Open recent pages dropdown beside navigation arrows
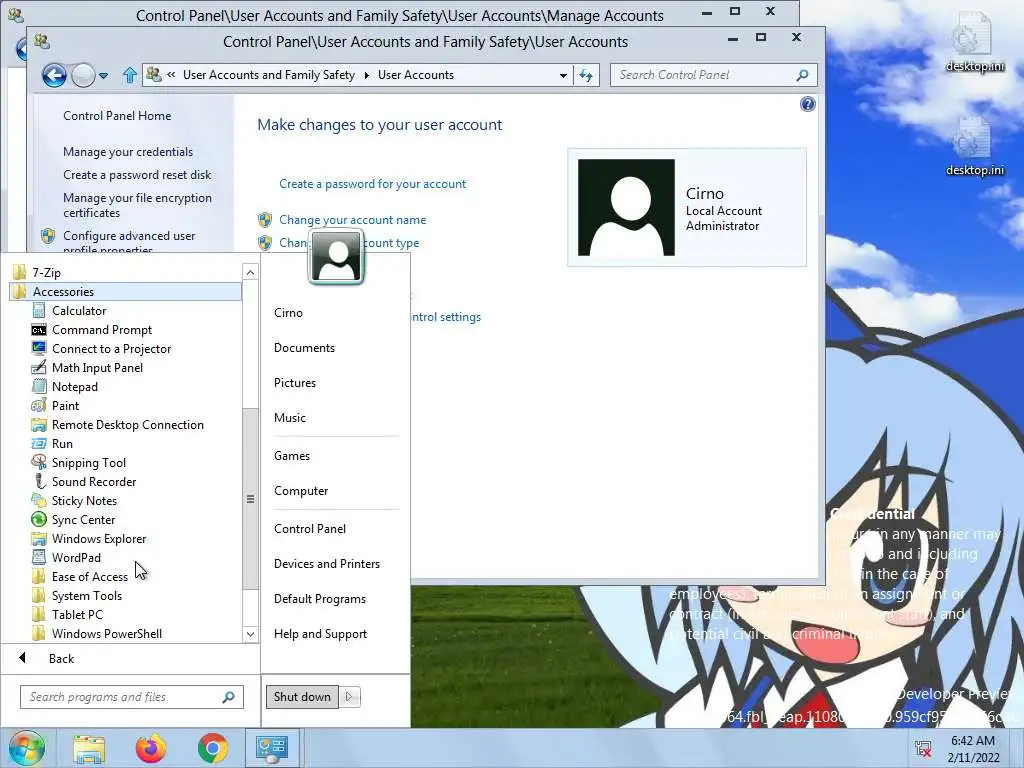Image resolution: width=1024 pixels, height=768 pixels. (103, 76)
